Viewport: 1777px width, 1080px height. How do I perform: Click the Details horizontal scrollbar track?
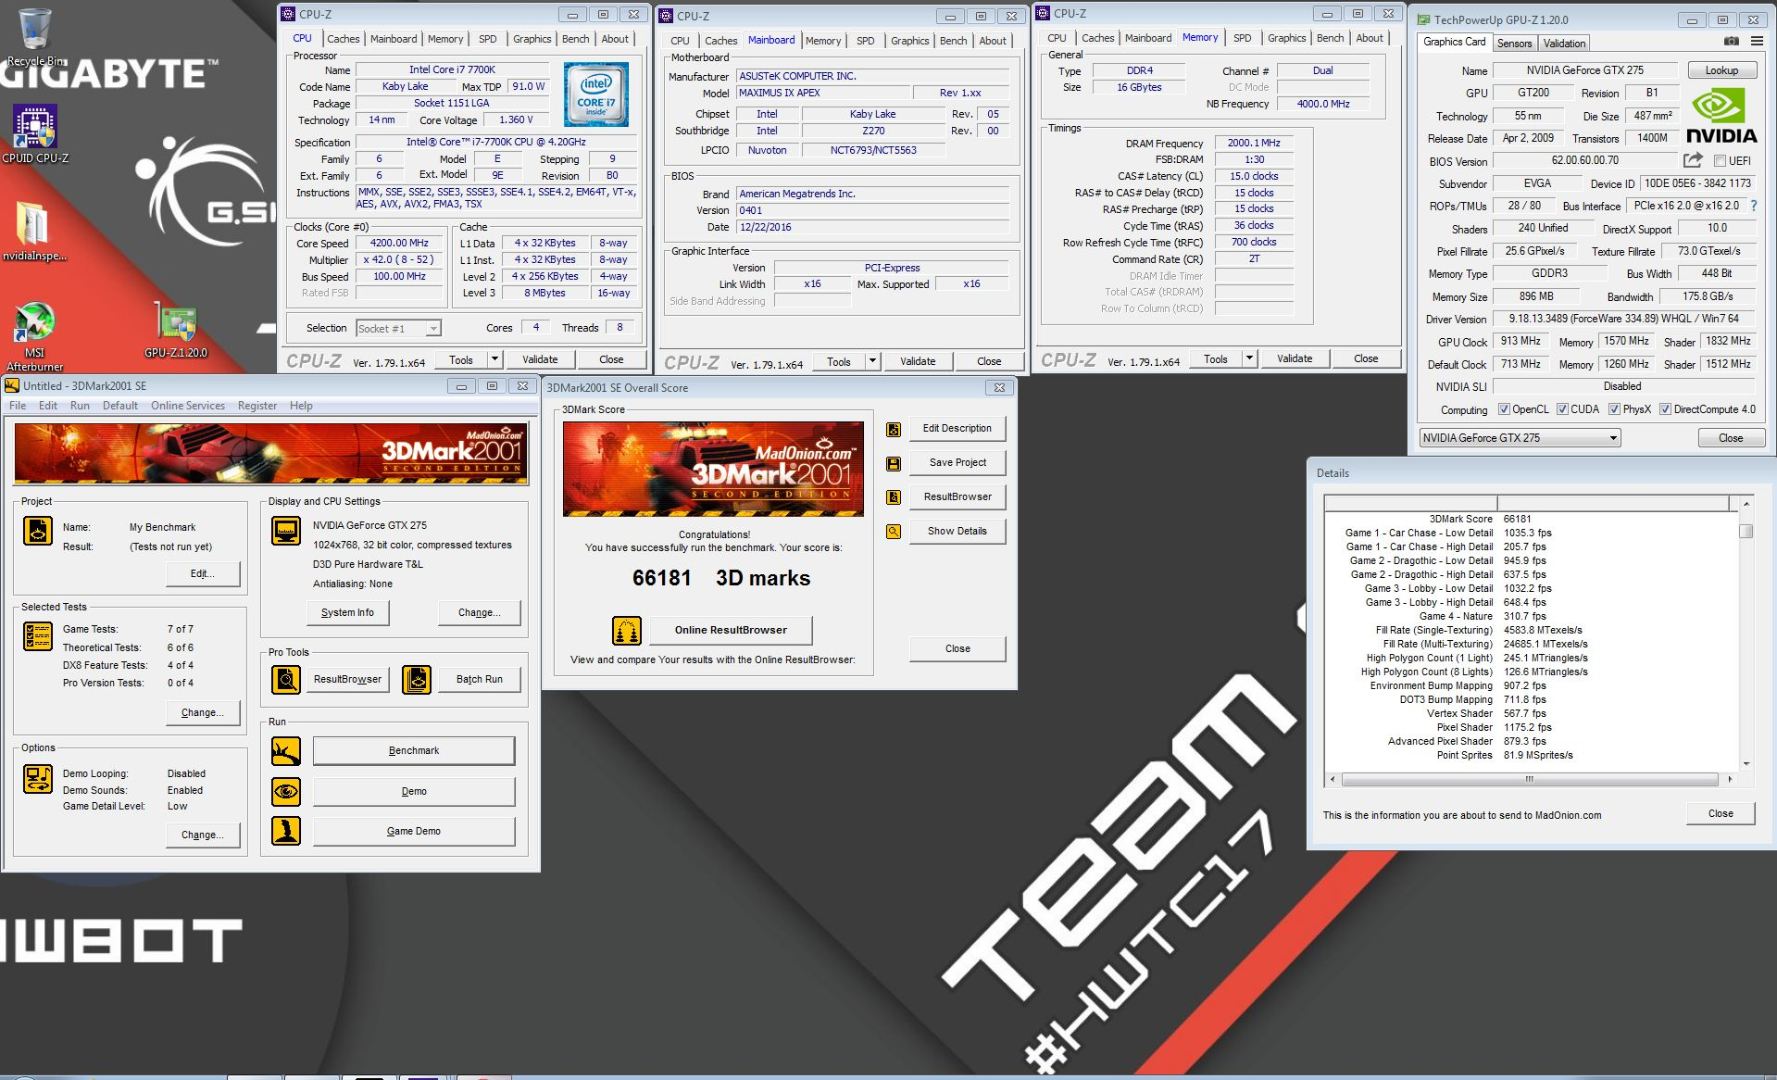coord(1529,779)
